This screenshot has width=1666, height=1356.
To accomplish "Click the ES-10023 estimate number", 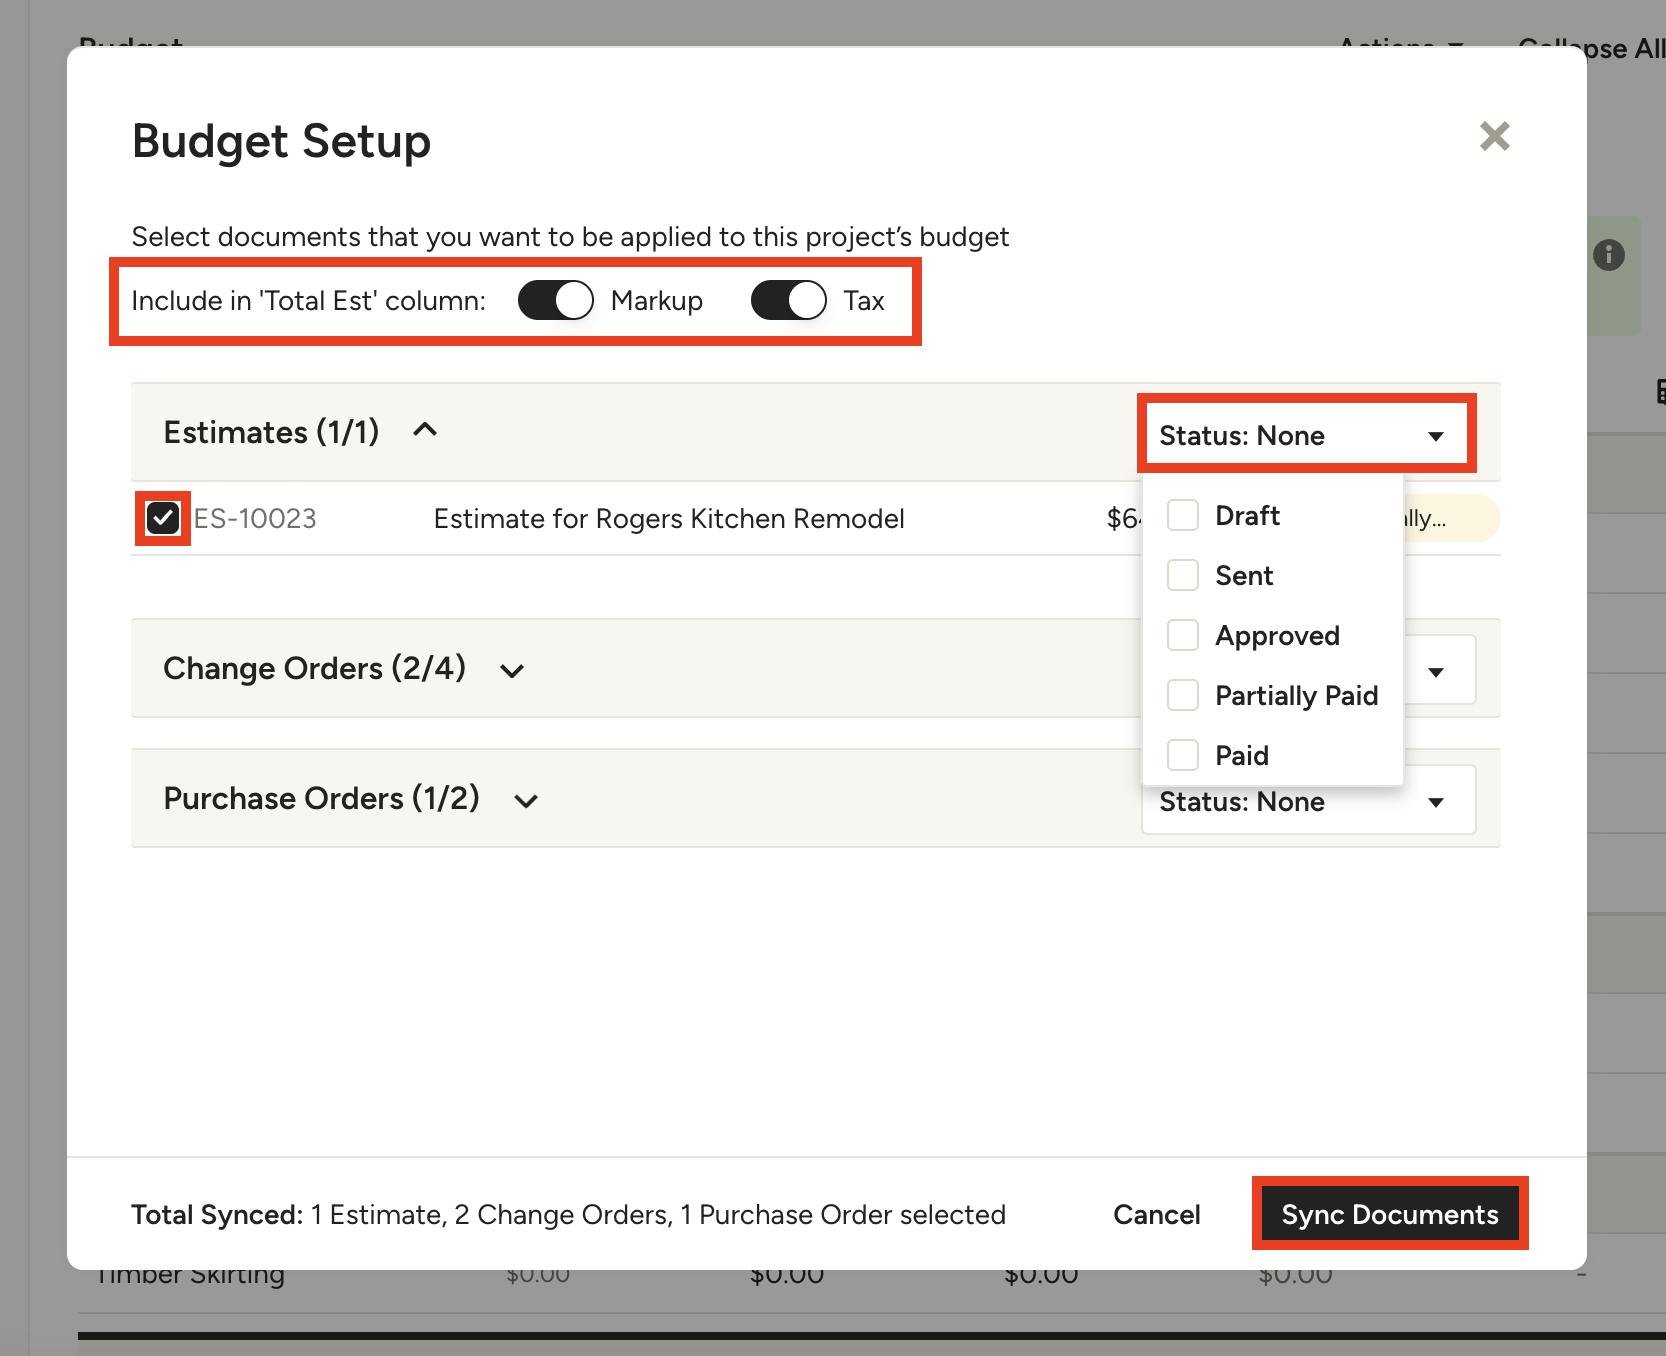I will click(255, 519).
